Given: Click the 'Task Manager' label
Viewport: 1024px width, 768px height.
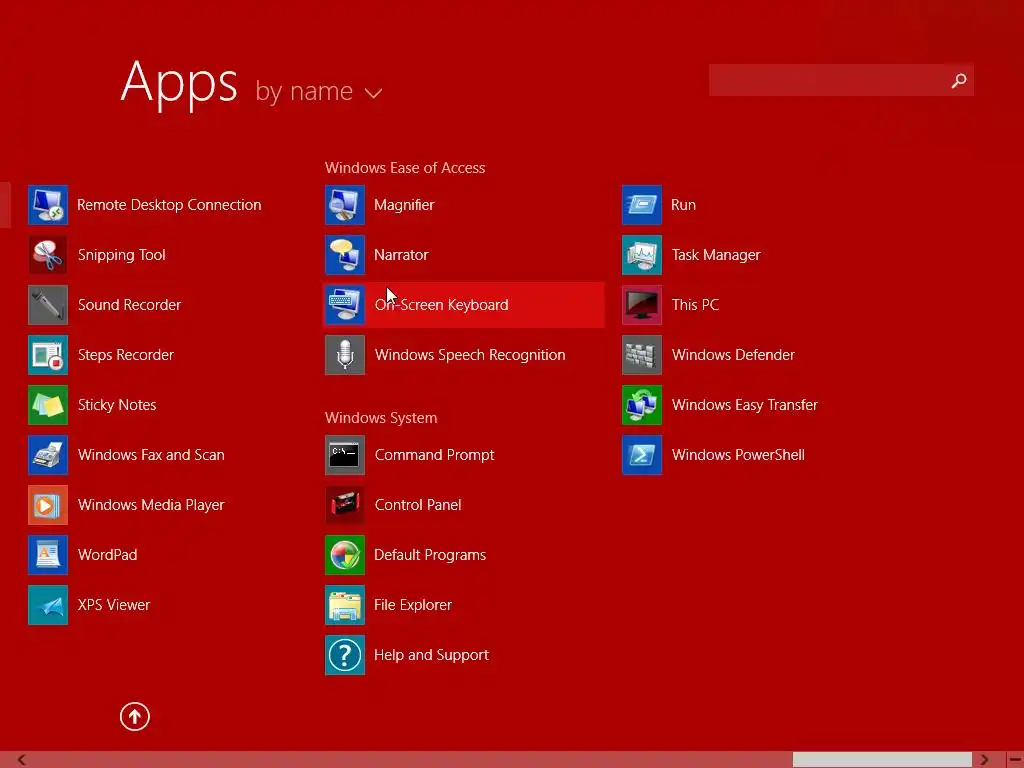Looking at the screenshot, I should click(x=716, y=255).
